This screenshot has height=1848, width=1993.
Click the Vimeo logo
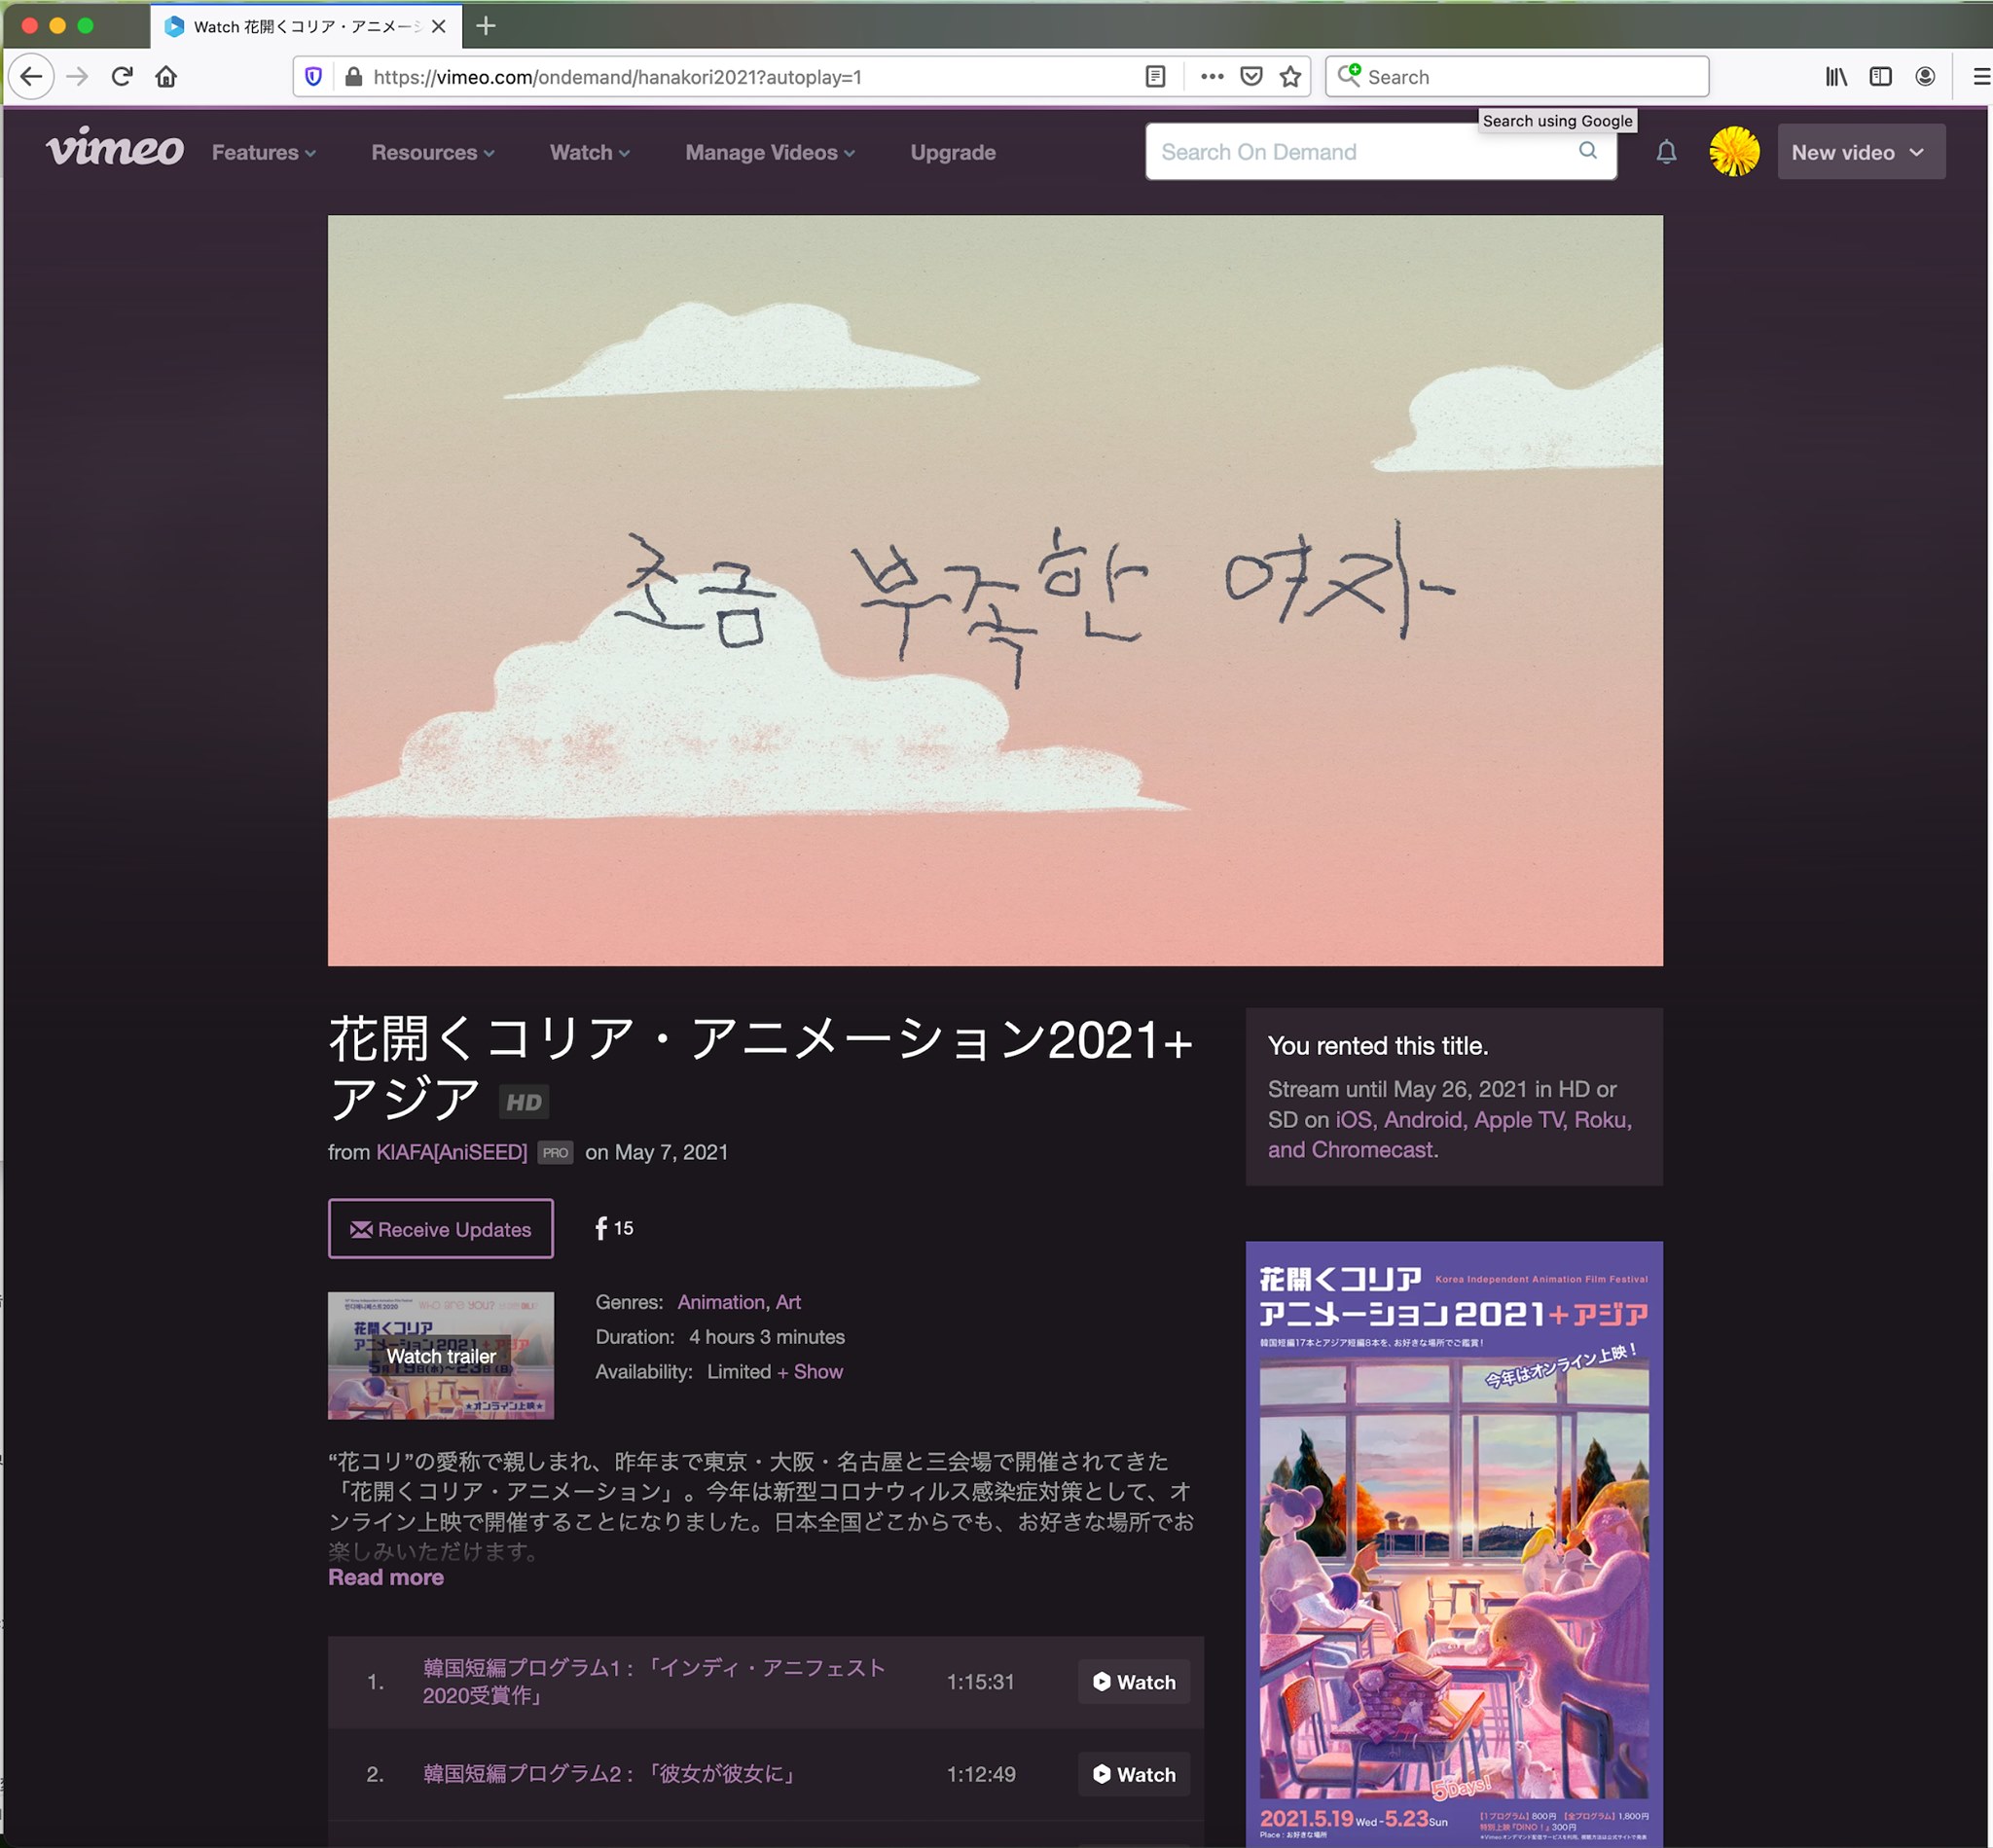[x=115, y=148]
